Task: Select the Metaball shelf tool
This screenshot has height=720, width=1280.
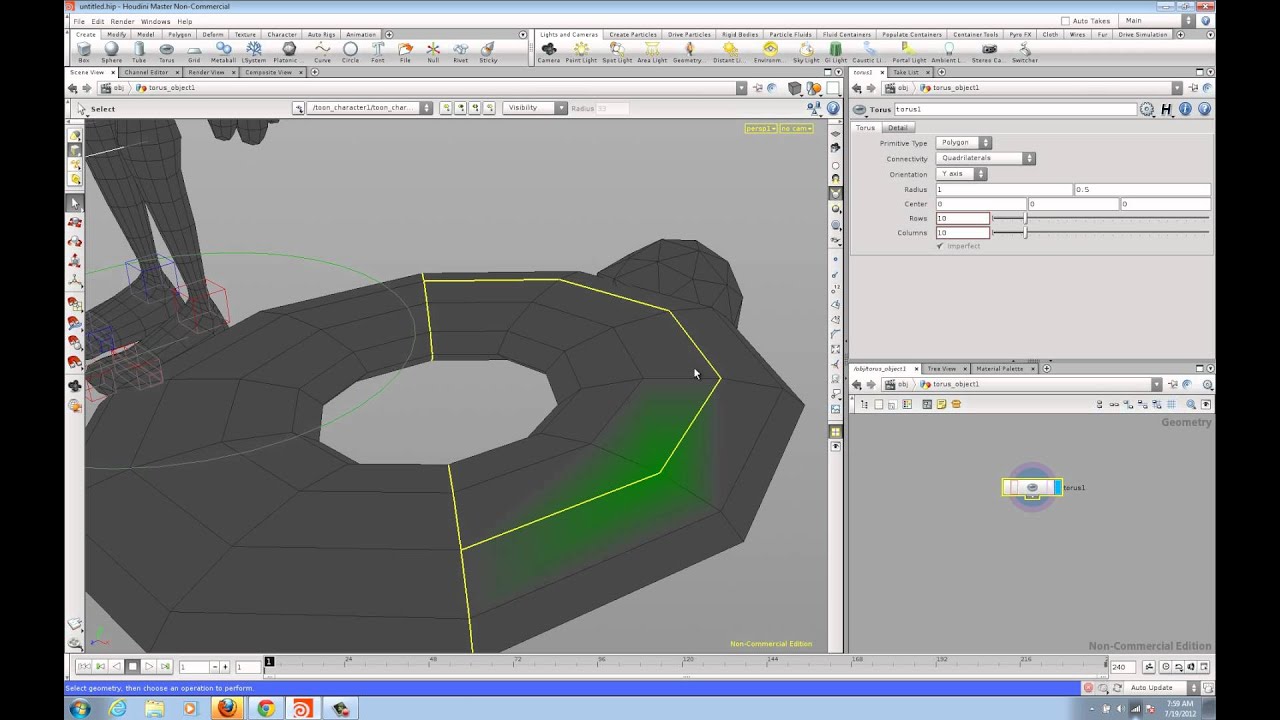Action: [x=223, y=51]
